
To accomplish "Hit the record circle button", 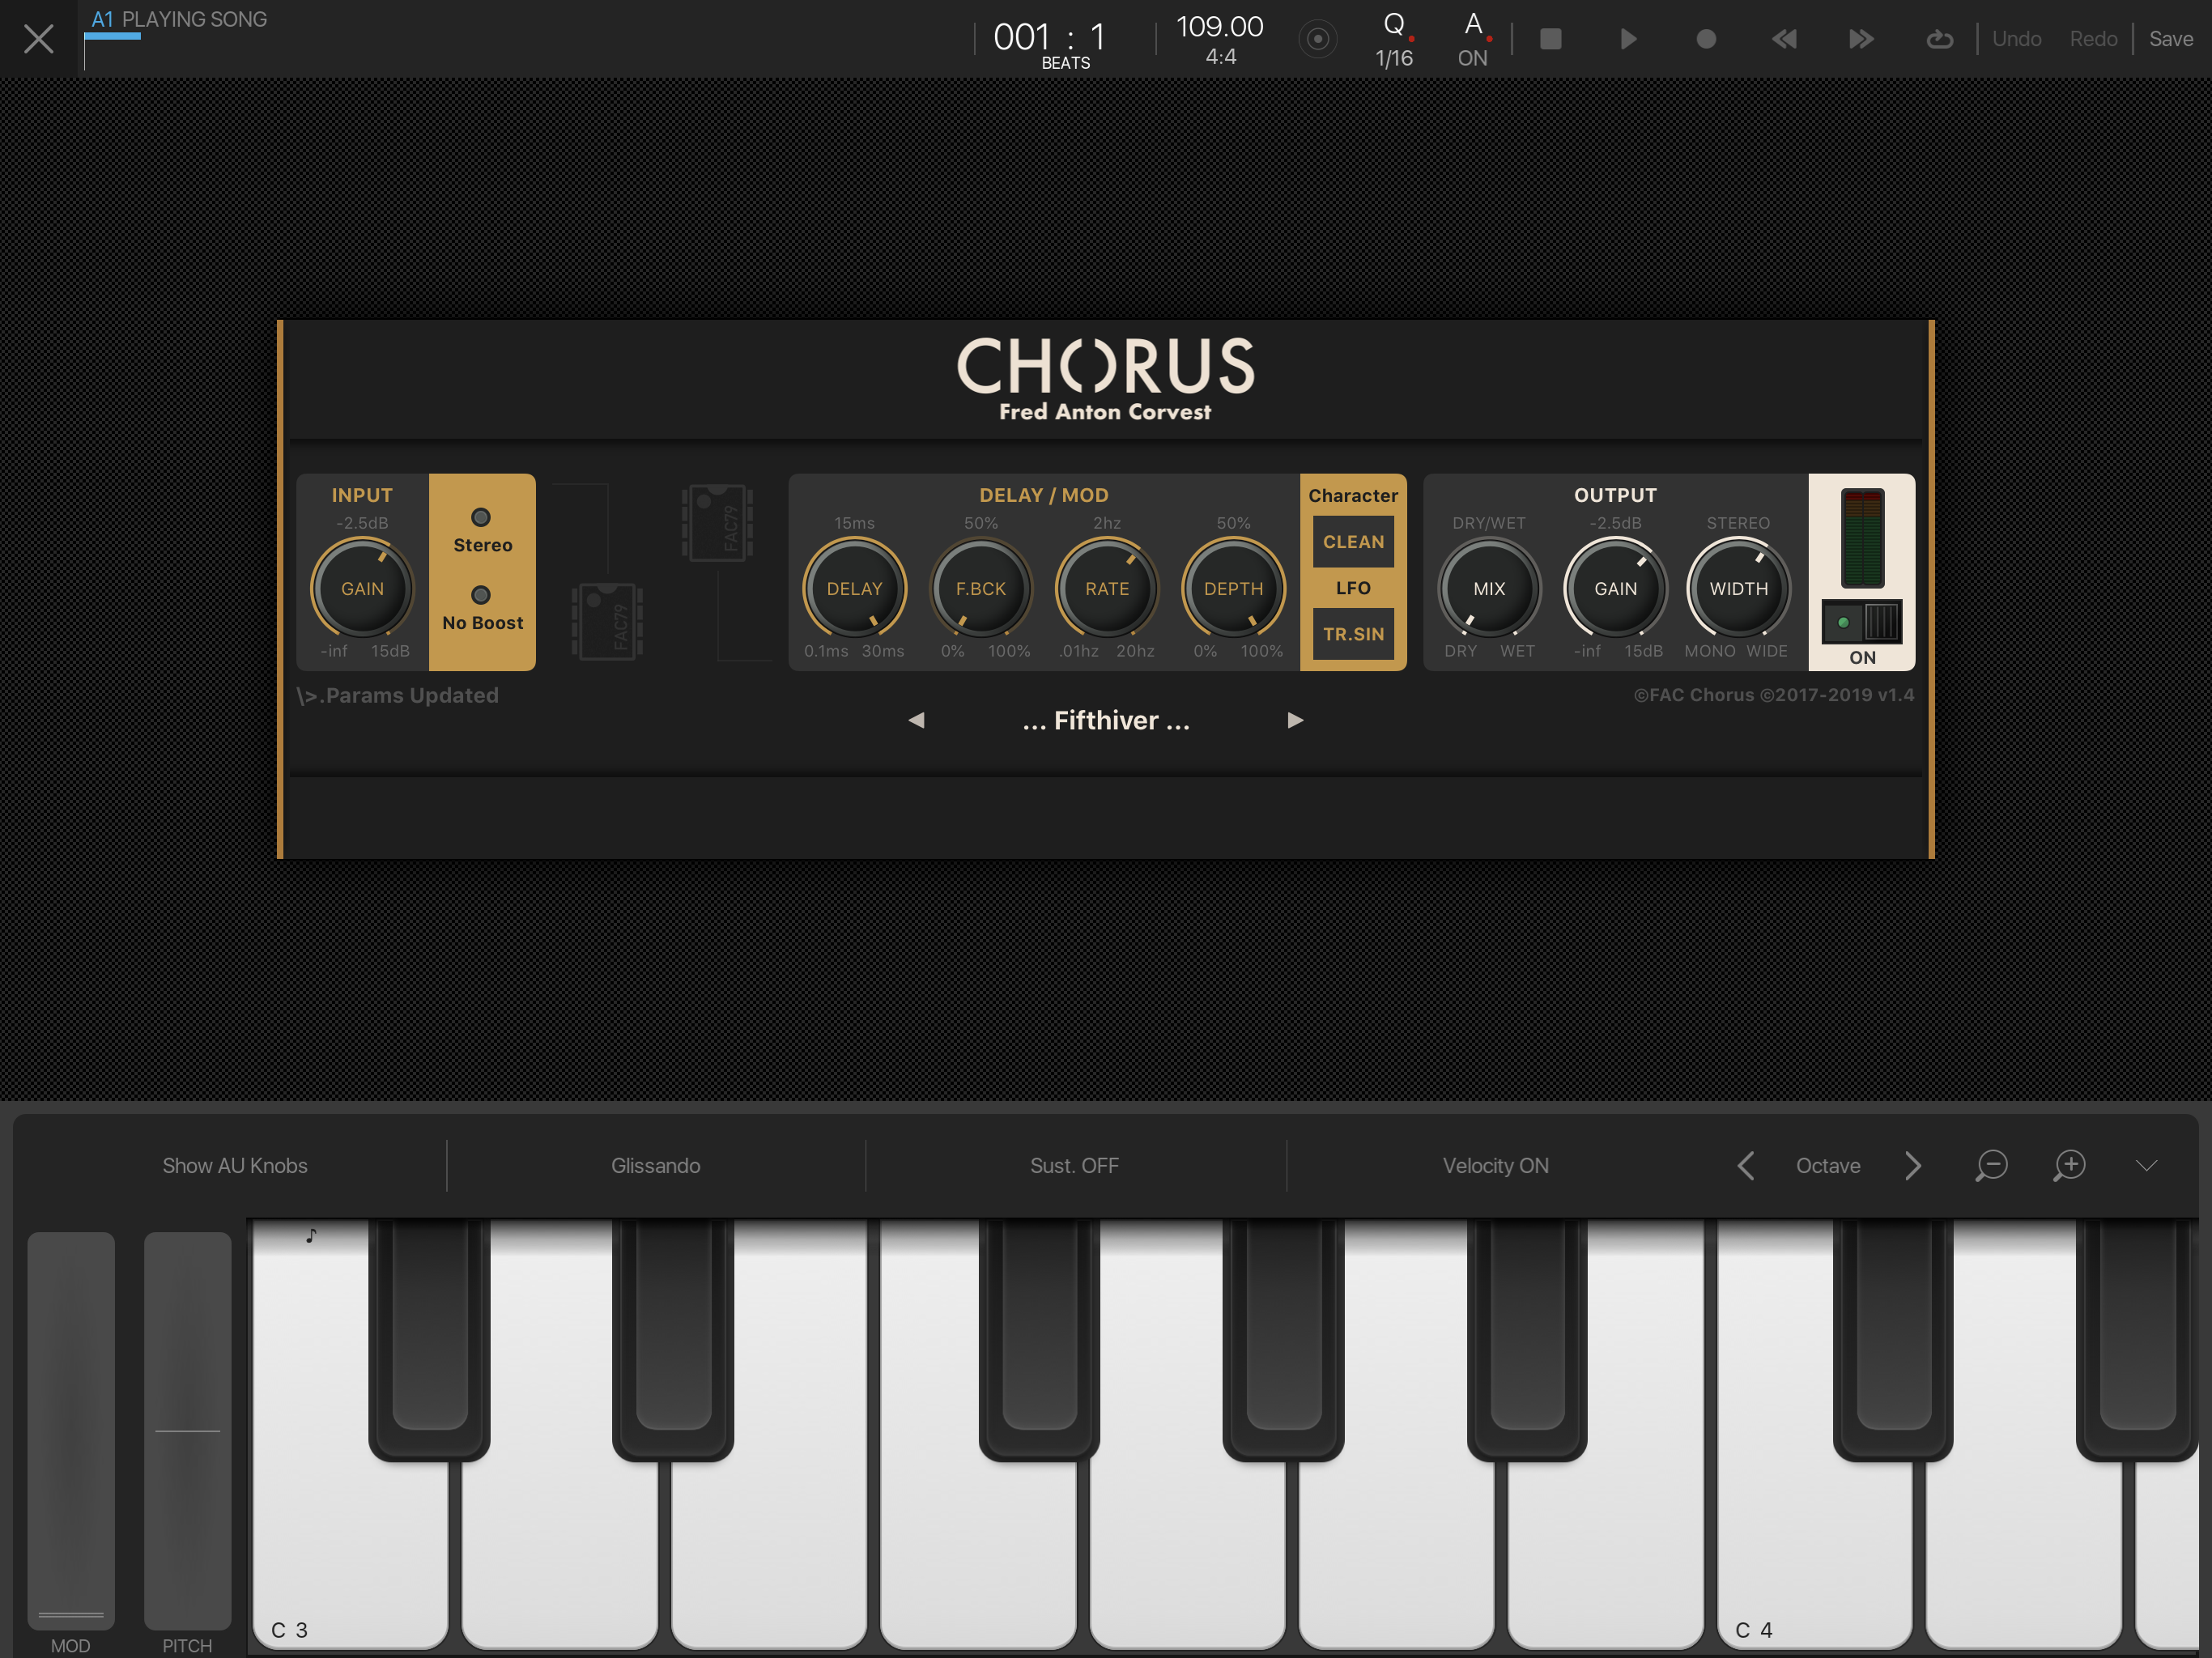I will coord(1706,39).
